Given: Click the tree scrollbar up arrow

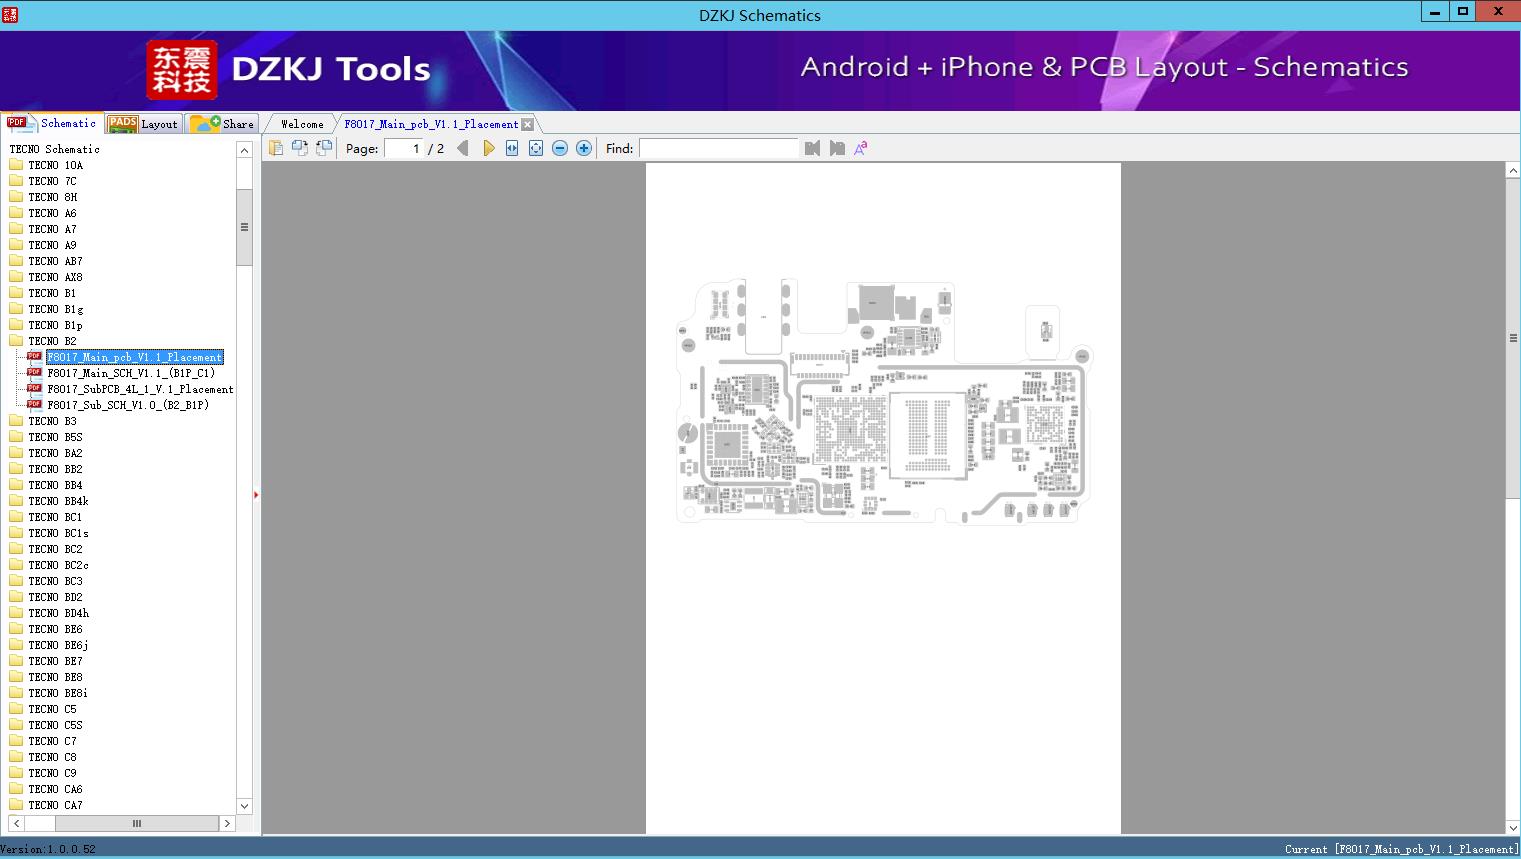Looking at the screenshot, I should (244, 150).
